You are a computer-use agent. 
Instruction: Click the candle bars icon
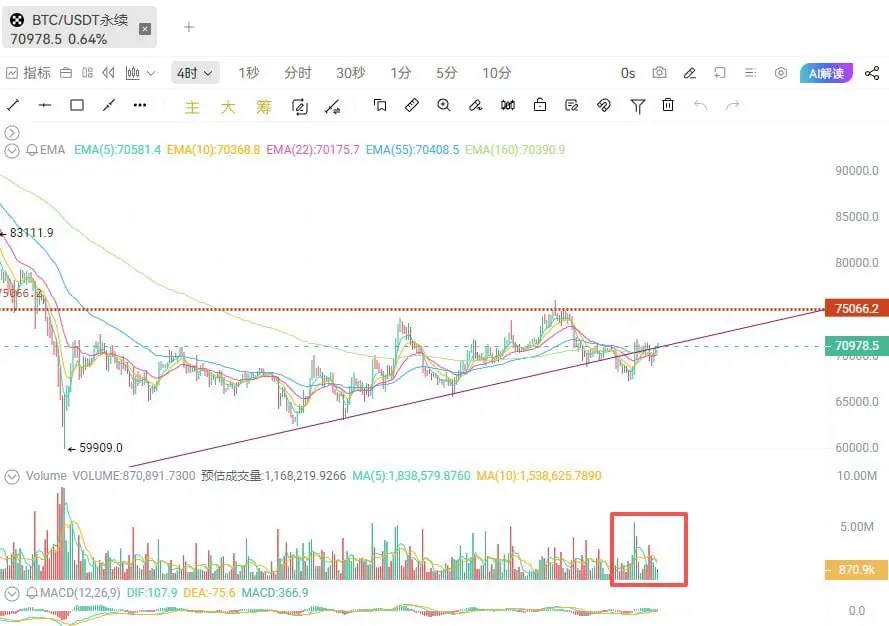point(508,105)
